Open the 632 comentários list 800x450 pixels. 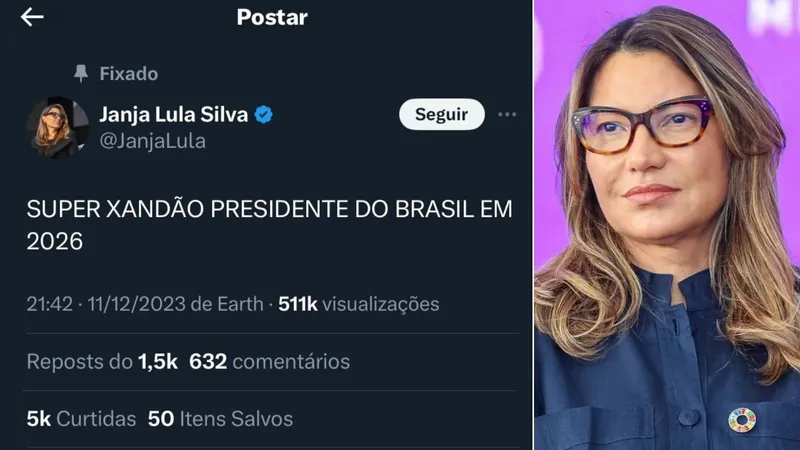click(x=269, y=362)
